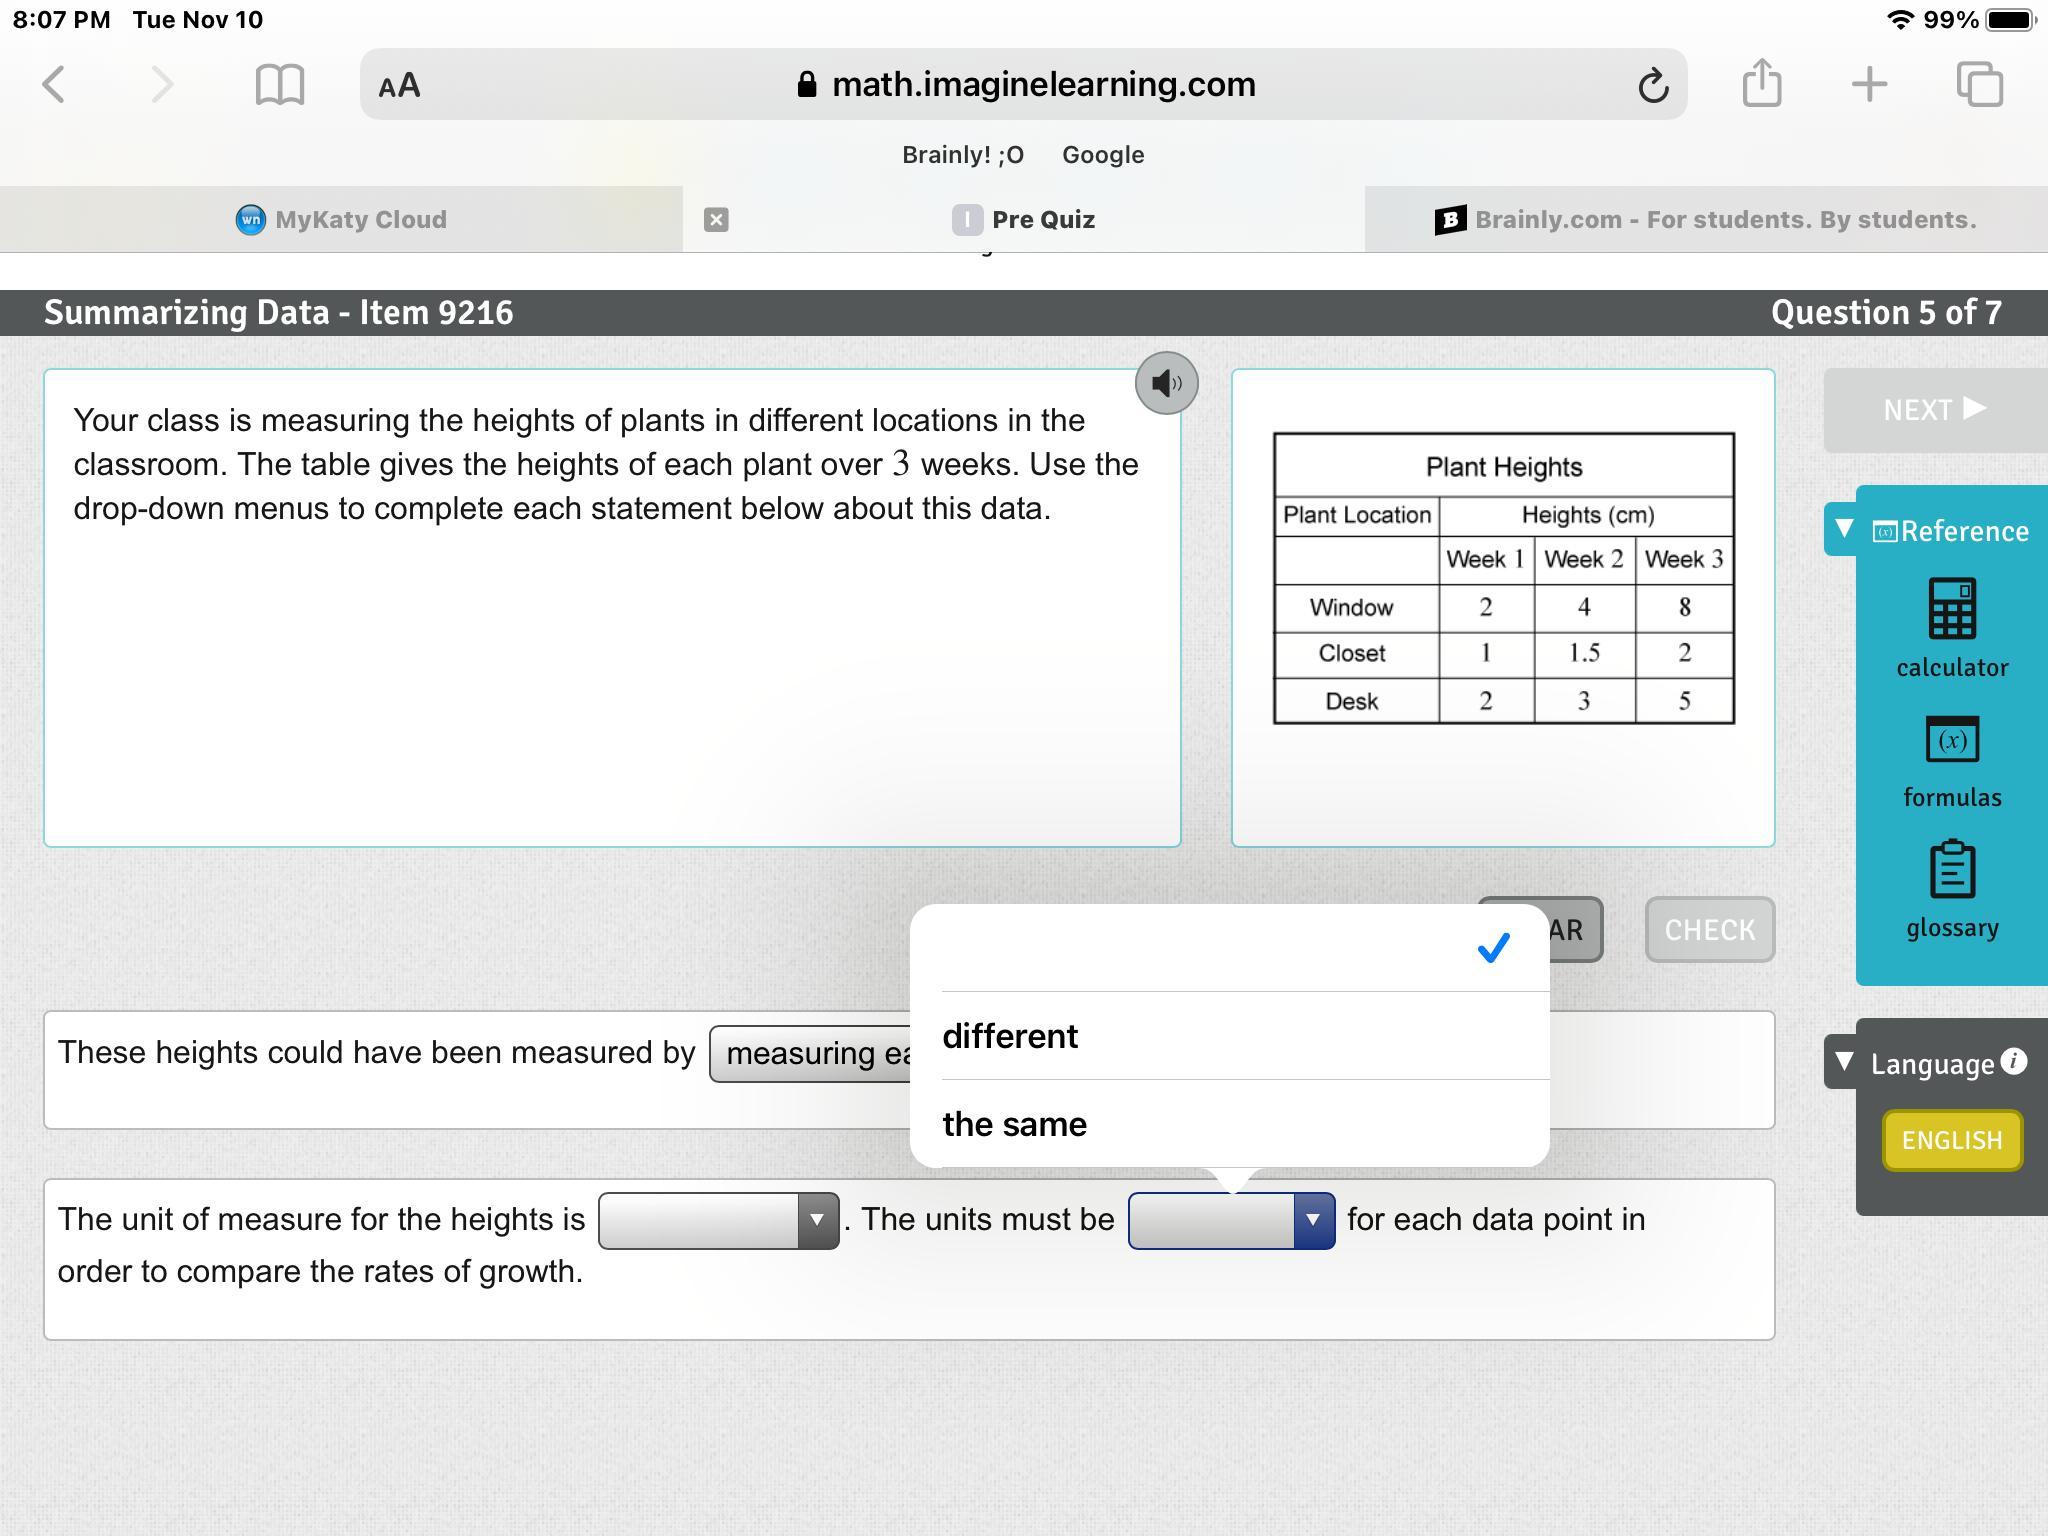Image resolution: width=2048 pixels, height=1536 pixels.
Task: Switch to the MyKaty Cloud tab
Action: point(341,220)
